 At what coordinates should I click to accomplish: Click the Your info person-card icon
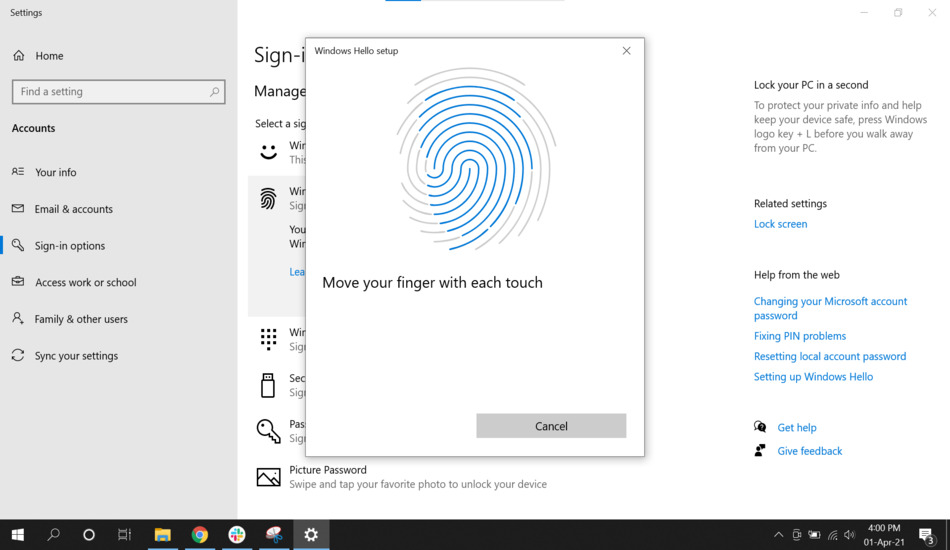pos(18,172)
